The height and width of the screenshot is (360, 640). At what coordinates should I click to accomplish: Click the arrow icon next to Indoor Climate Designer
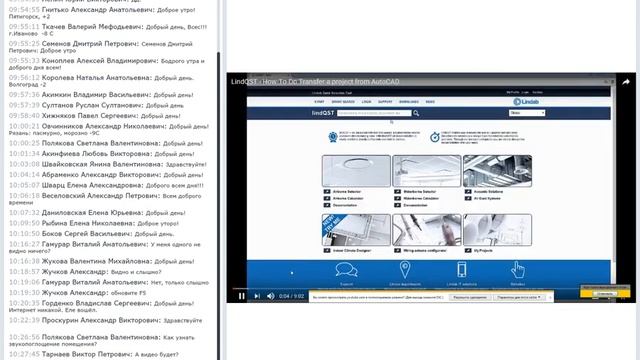(327, 250)
